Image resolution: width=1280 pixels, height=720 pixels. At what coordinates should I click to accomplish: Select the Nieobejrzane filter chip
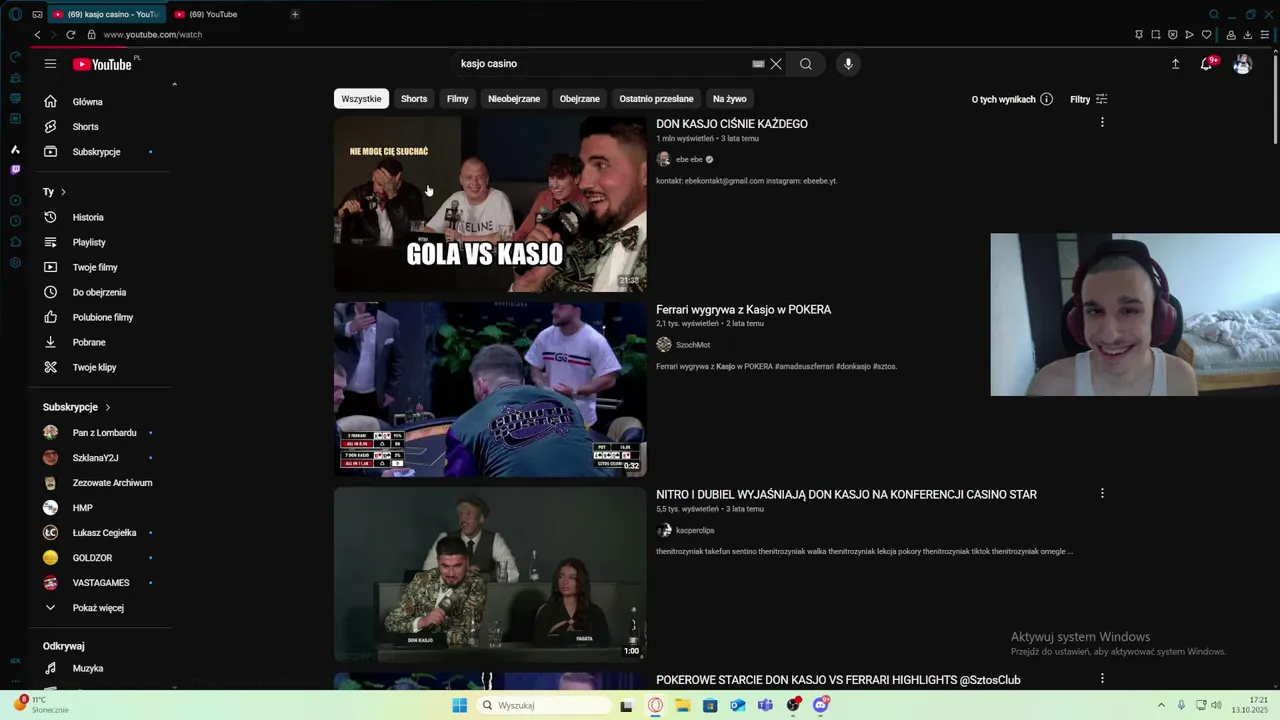click(x=514, y=99)
